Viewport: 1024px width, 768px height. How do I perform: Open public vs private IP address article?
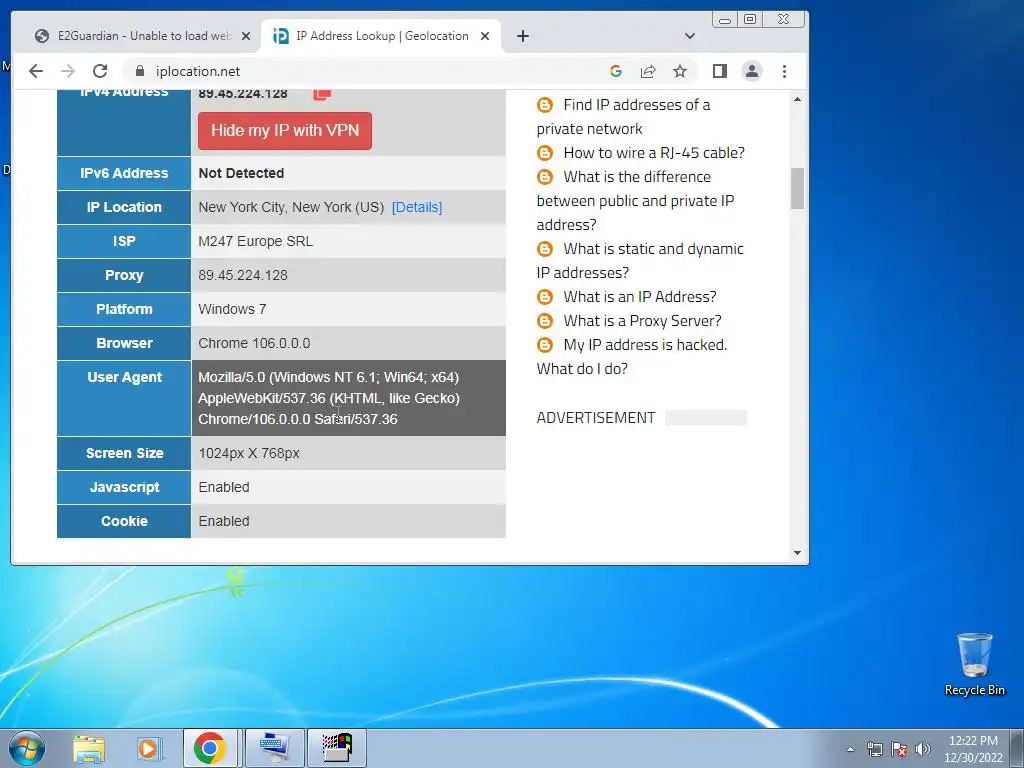pos(635,200)
